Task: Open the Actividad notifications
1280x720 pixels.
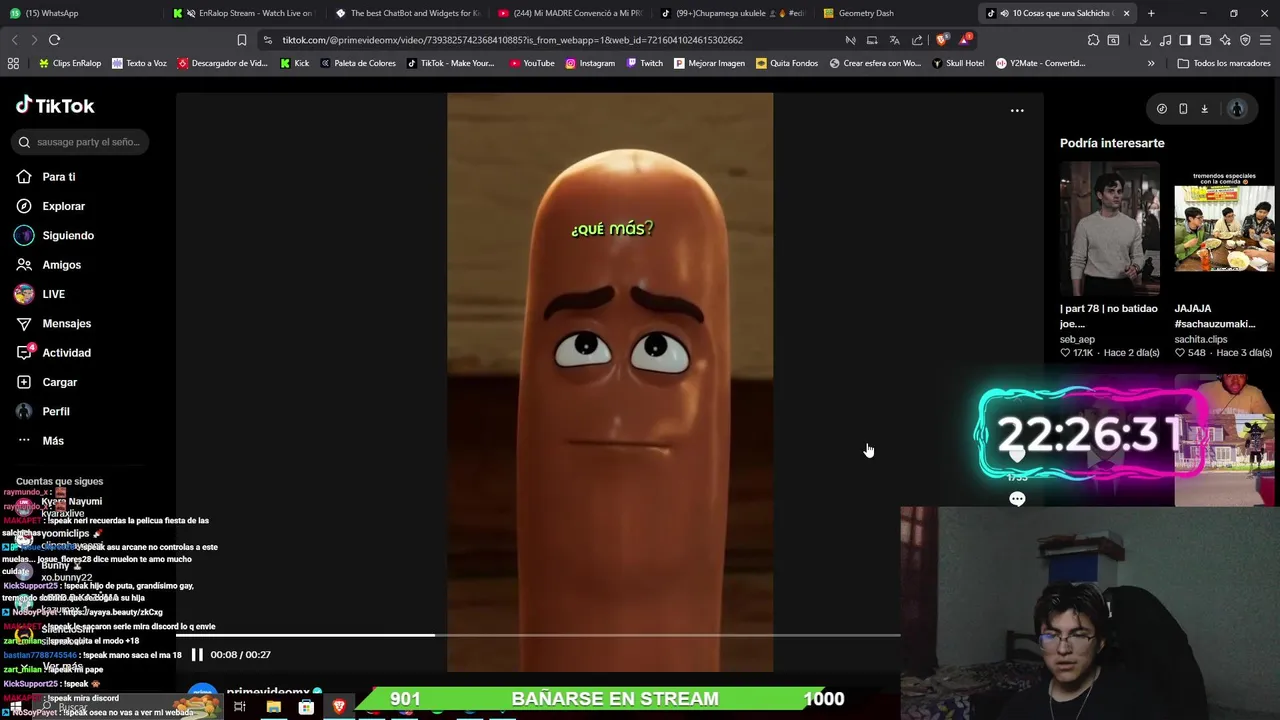Action: click(x=54, y=353)
